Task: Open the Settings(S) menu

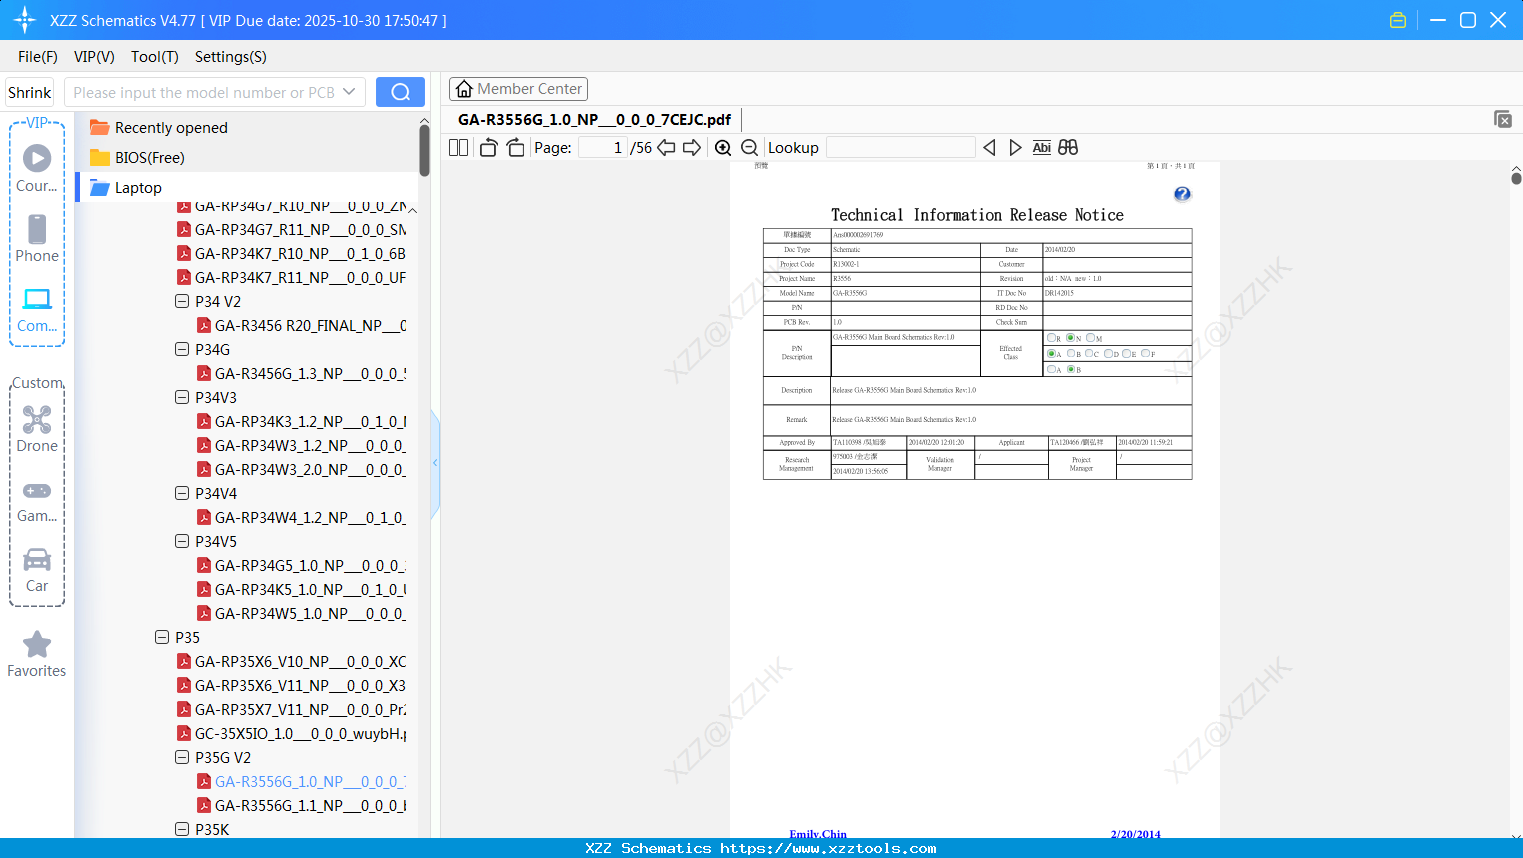Action: point(231,57)
